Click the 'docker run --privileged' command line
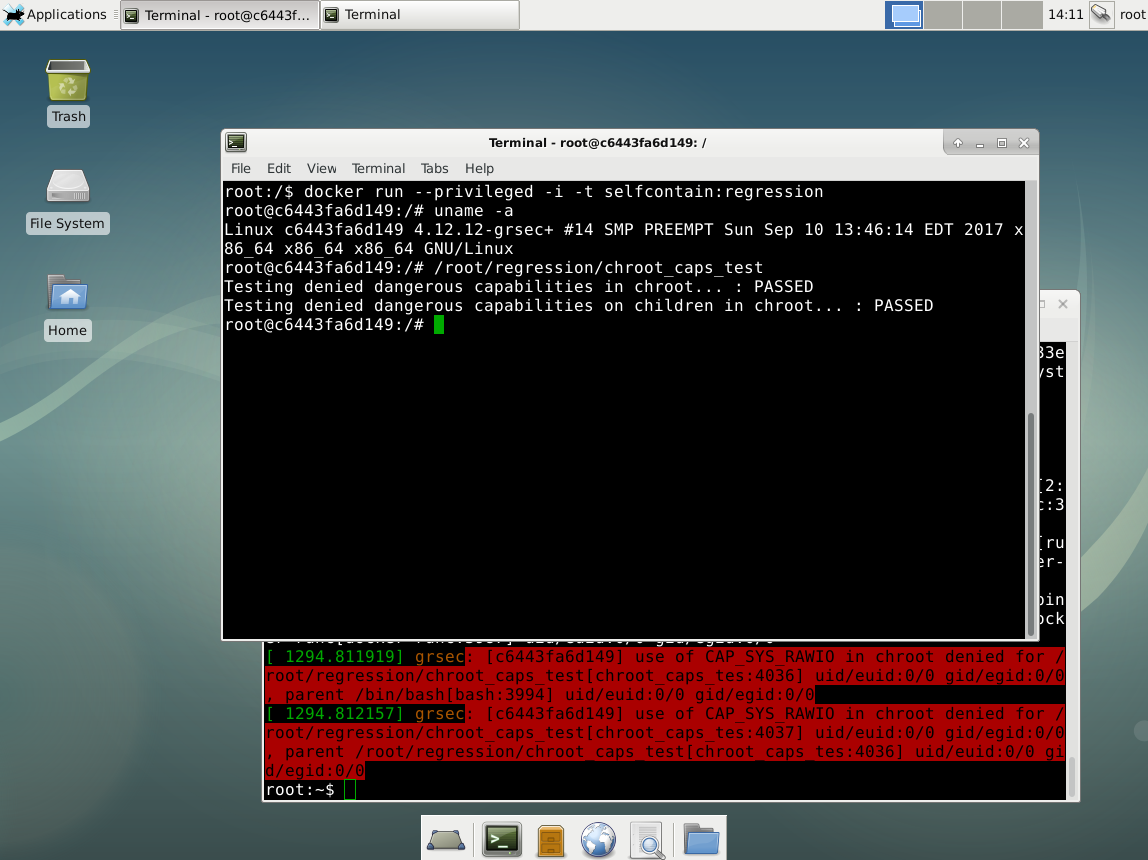Screen dimensions: 1148x860 [523, 192]
